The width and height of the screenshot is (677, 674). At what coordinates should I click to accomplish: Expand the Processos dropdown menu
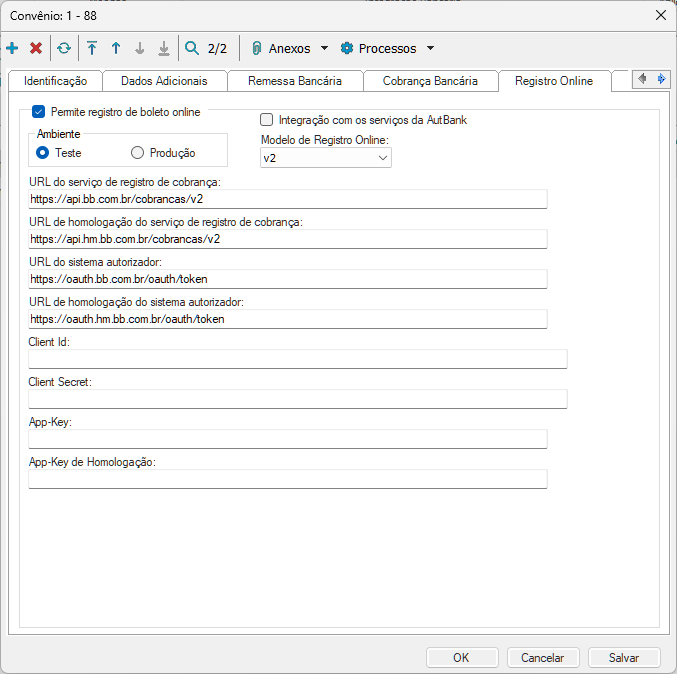(388, 48)
